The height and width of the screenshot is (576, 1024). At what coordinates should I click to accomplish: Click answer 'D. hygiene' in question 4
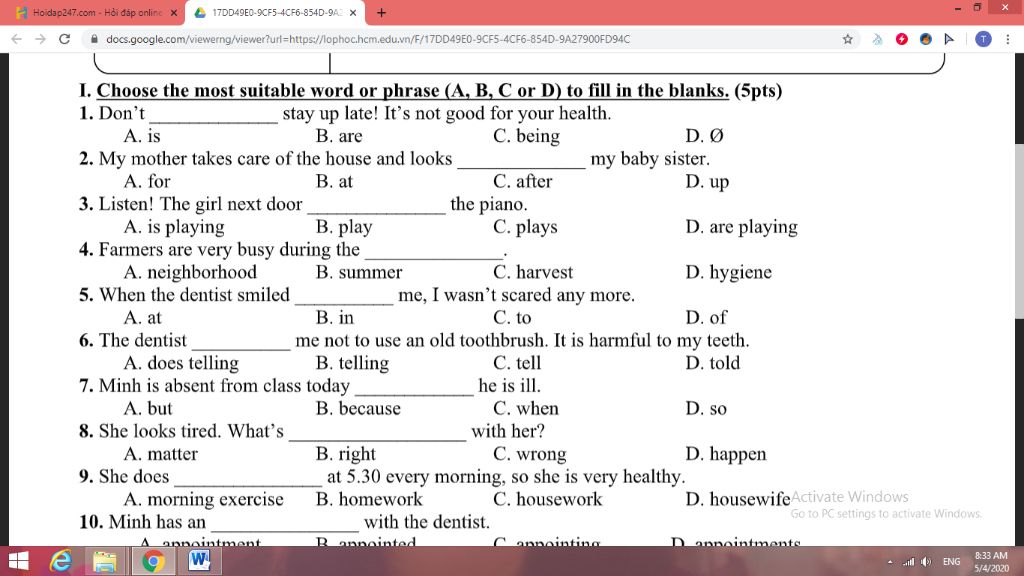728,272
